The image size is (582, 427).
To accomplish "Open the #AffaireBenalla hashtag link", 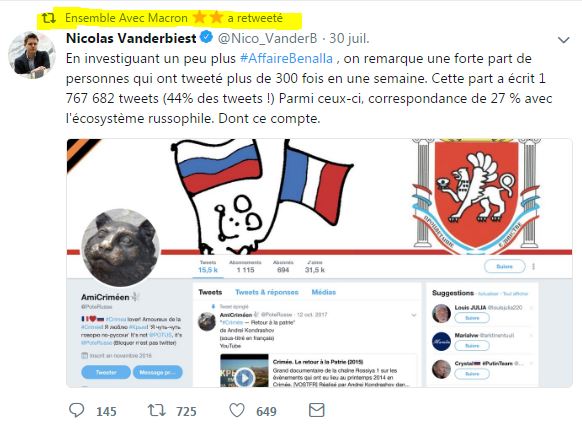I will click(286, 58).
